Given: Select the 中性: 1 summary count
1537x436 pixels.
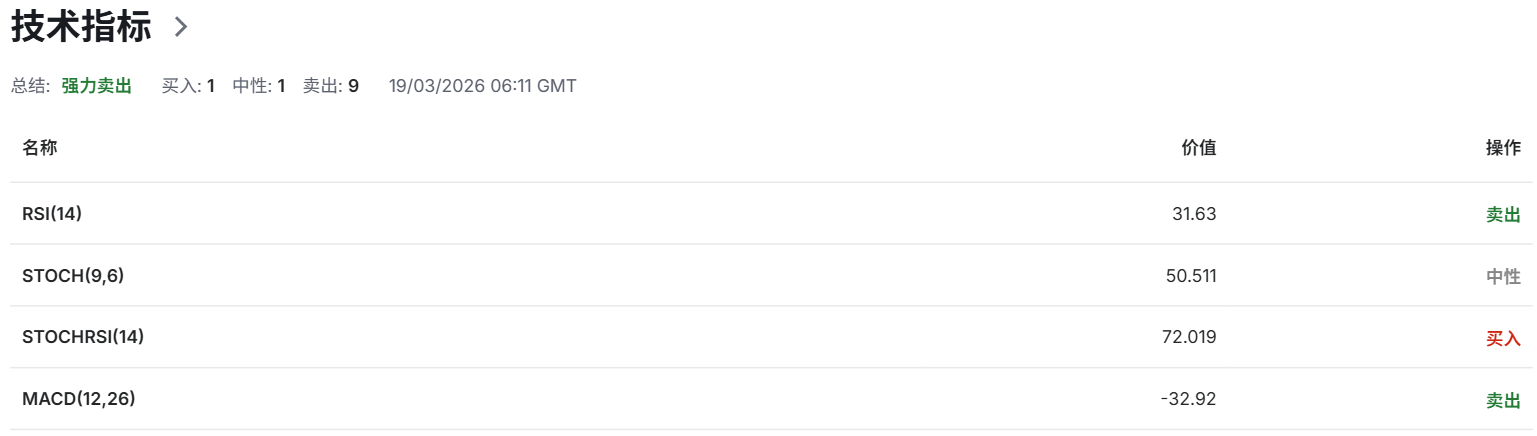Looking at the screenshot, I should pos(258,86).
